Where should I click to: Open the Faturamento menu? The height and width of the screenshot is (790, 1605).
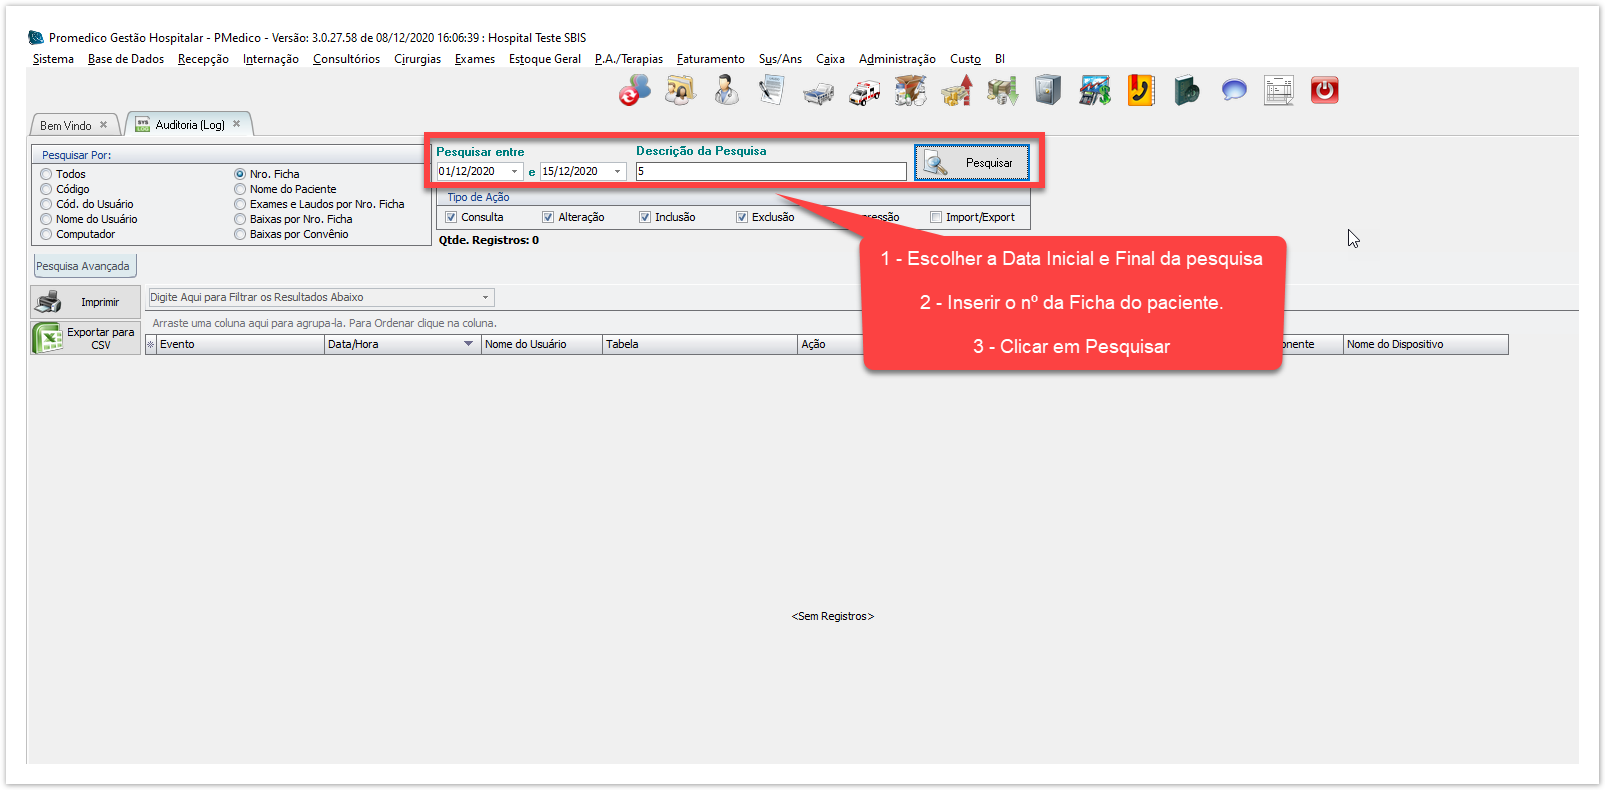coord(710,59)
